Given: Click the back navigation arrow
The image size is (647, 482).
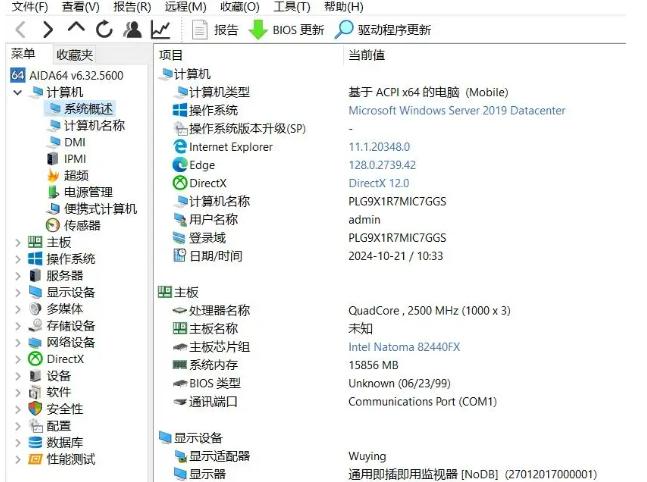Looking at the screenshot, I should (x=20, y=30).
